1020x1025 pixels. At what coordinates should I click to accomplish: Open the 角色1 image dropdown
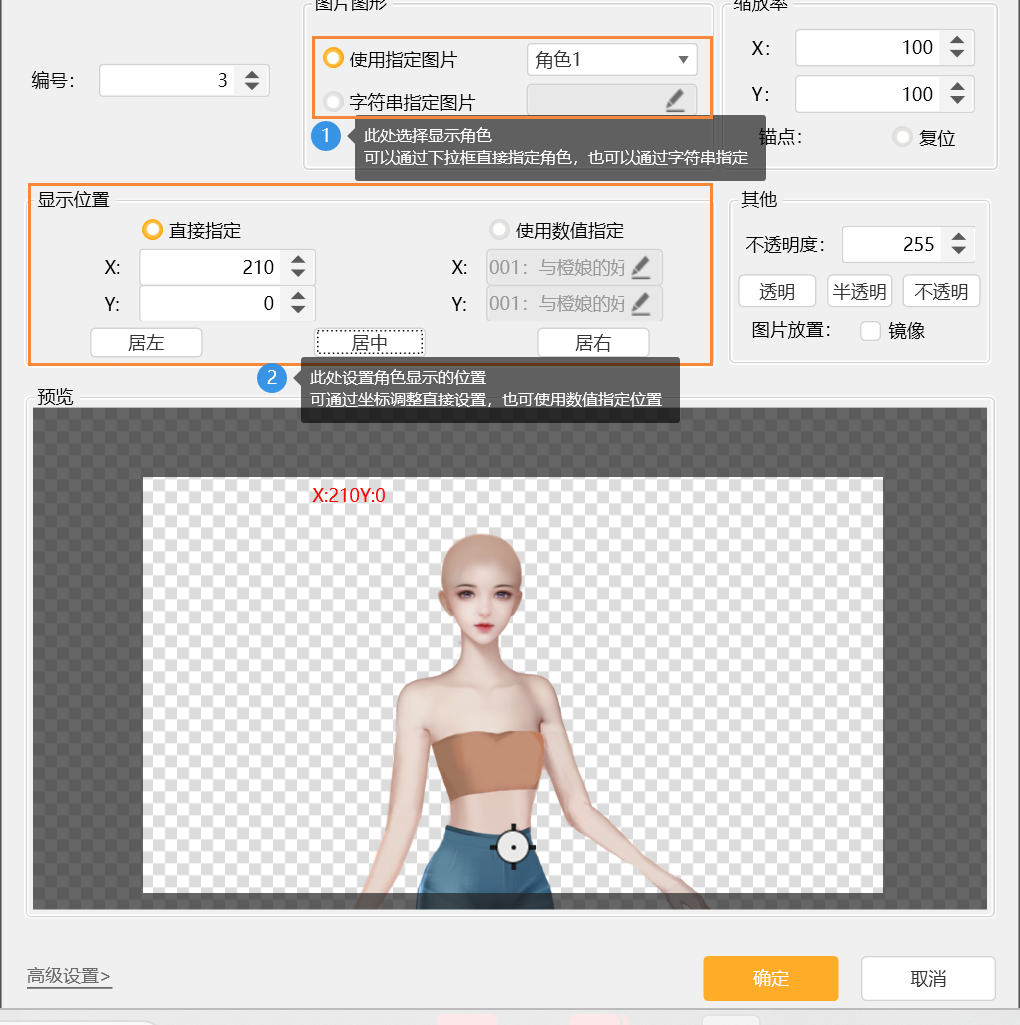pyautogui.click(x=612, y=60)
